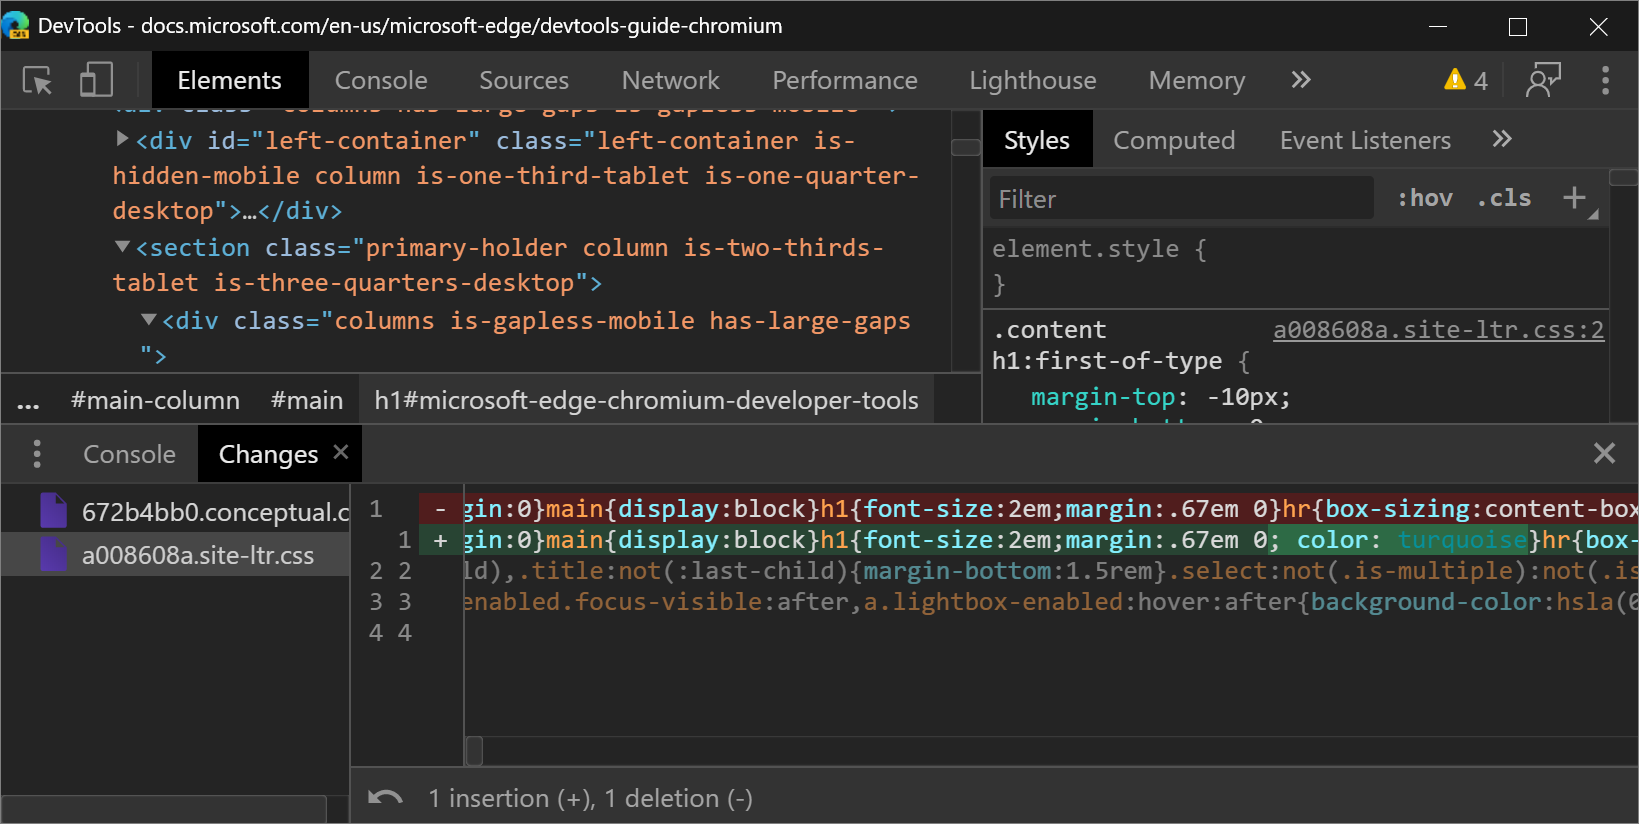Click the Filter styles input field

click(1180, 199)
